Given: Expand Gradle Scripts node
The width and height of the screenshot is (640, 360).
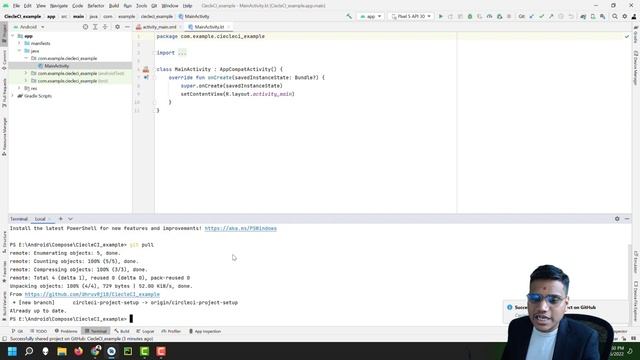Looking at the screenshot, I should click(x=13, y=96).
